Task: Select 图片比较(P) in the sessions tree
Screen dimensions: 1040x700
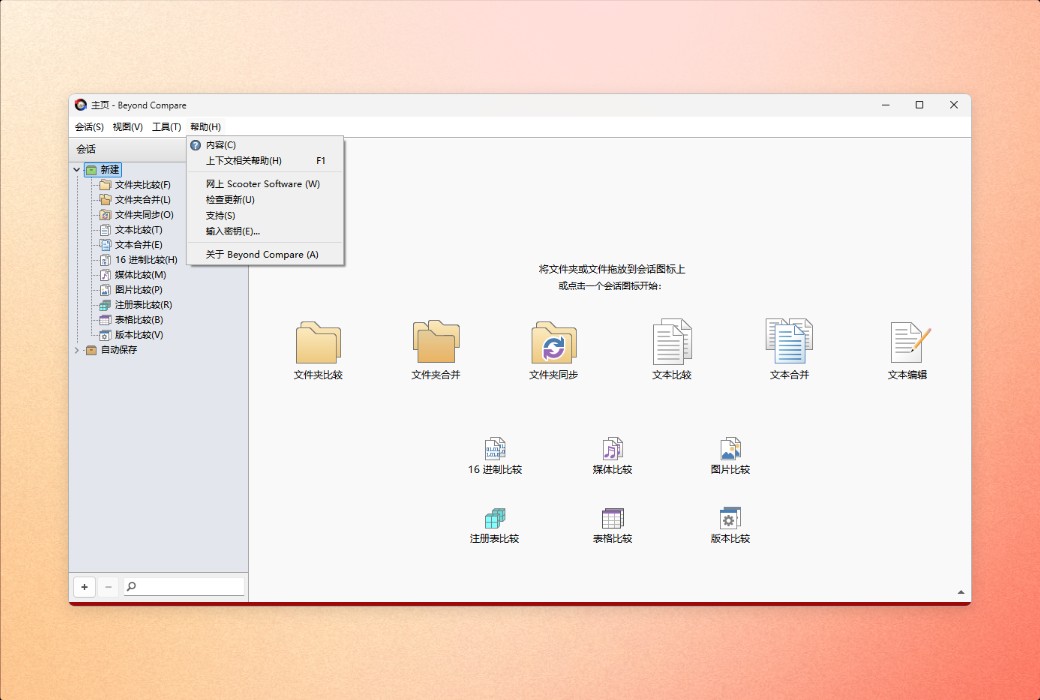Action: tap(138, 290)
